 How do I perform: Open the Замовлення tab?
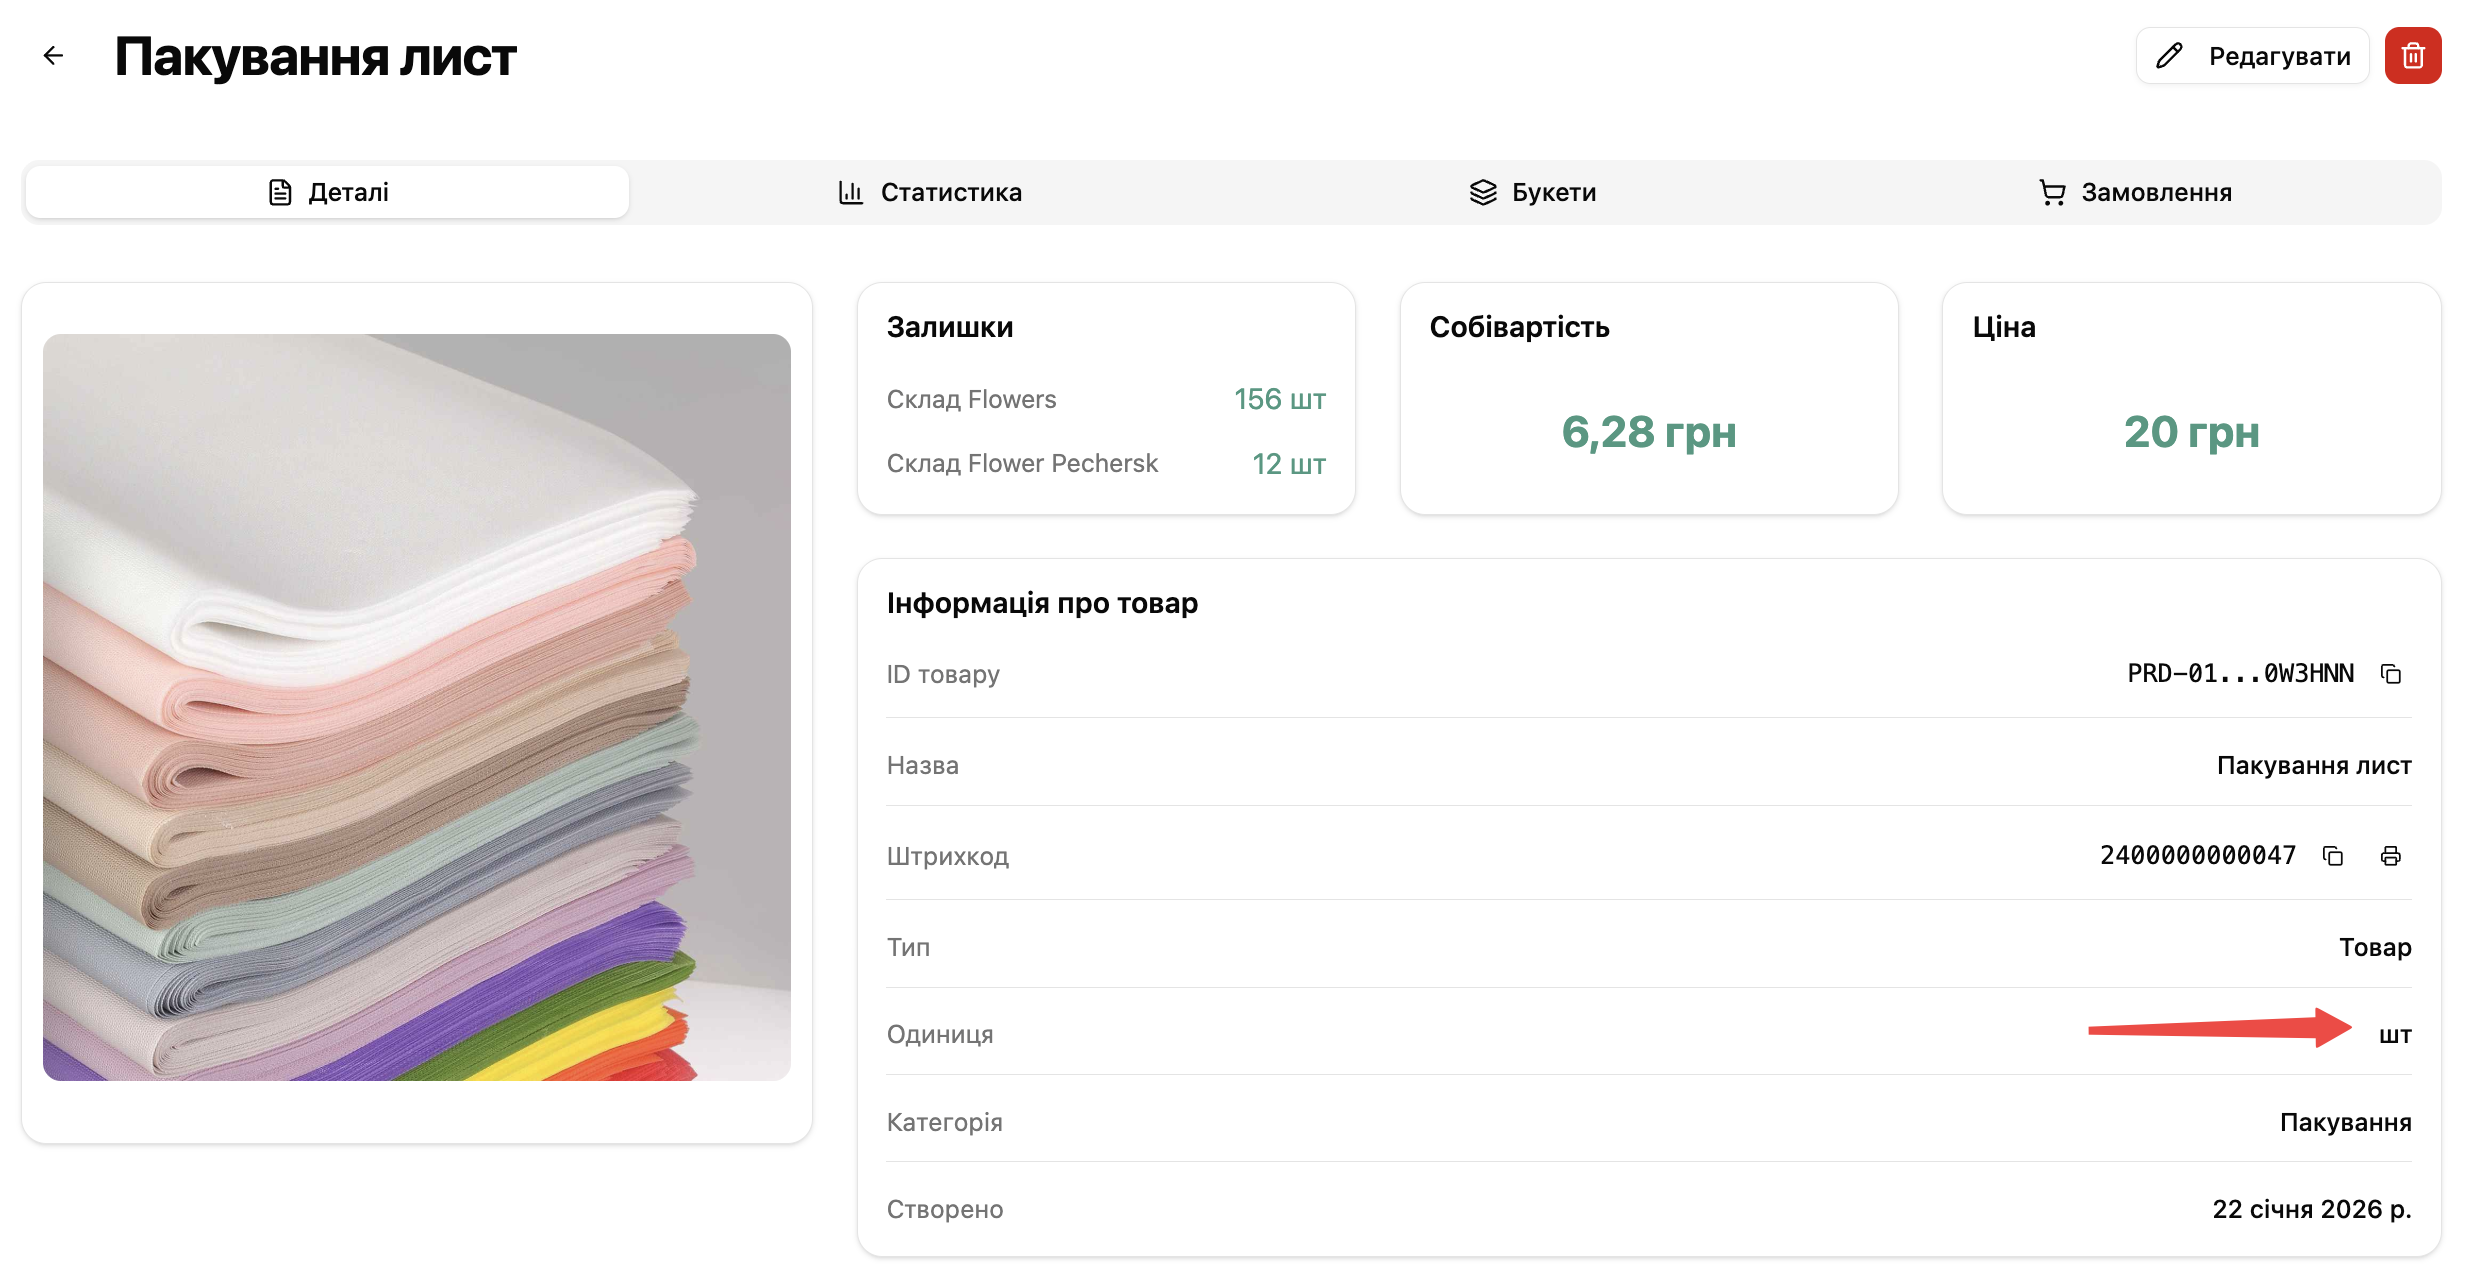click(x=2135, y=192)
